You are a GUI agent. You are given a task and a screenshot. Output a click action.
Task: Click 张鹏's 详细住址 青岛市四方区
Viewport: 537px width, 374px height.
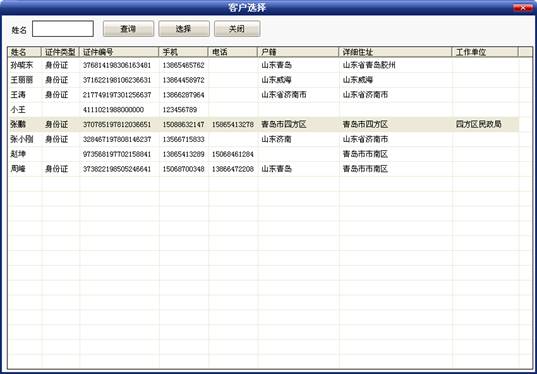pyautogui.click(x=365, y=124)
